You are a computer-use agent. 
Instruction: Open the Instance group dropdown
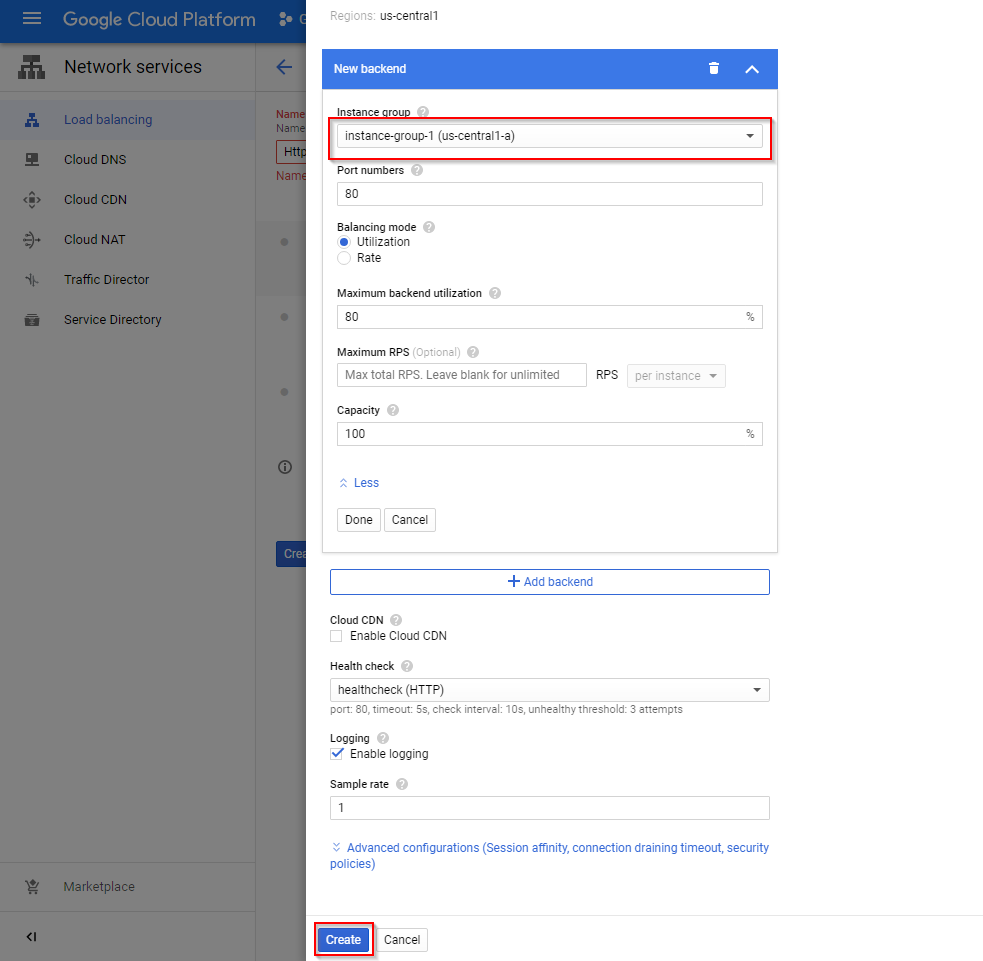coord(550,136)
